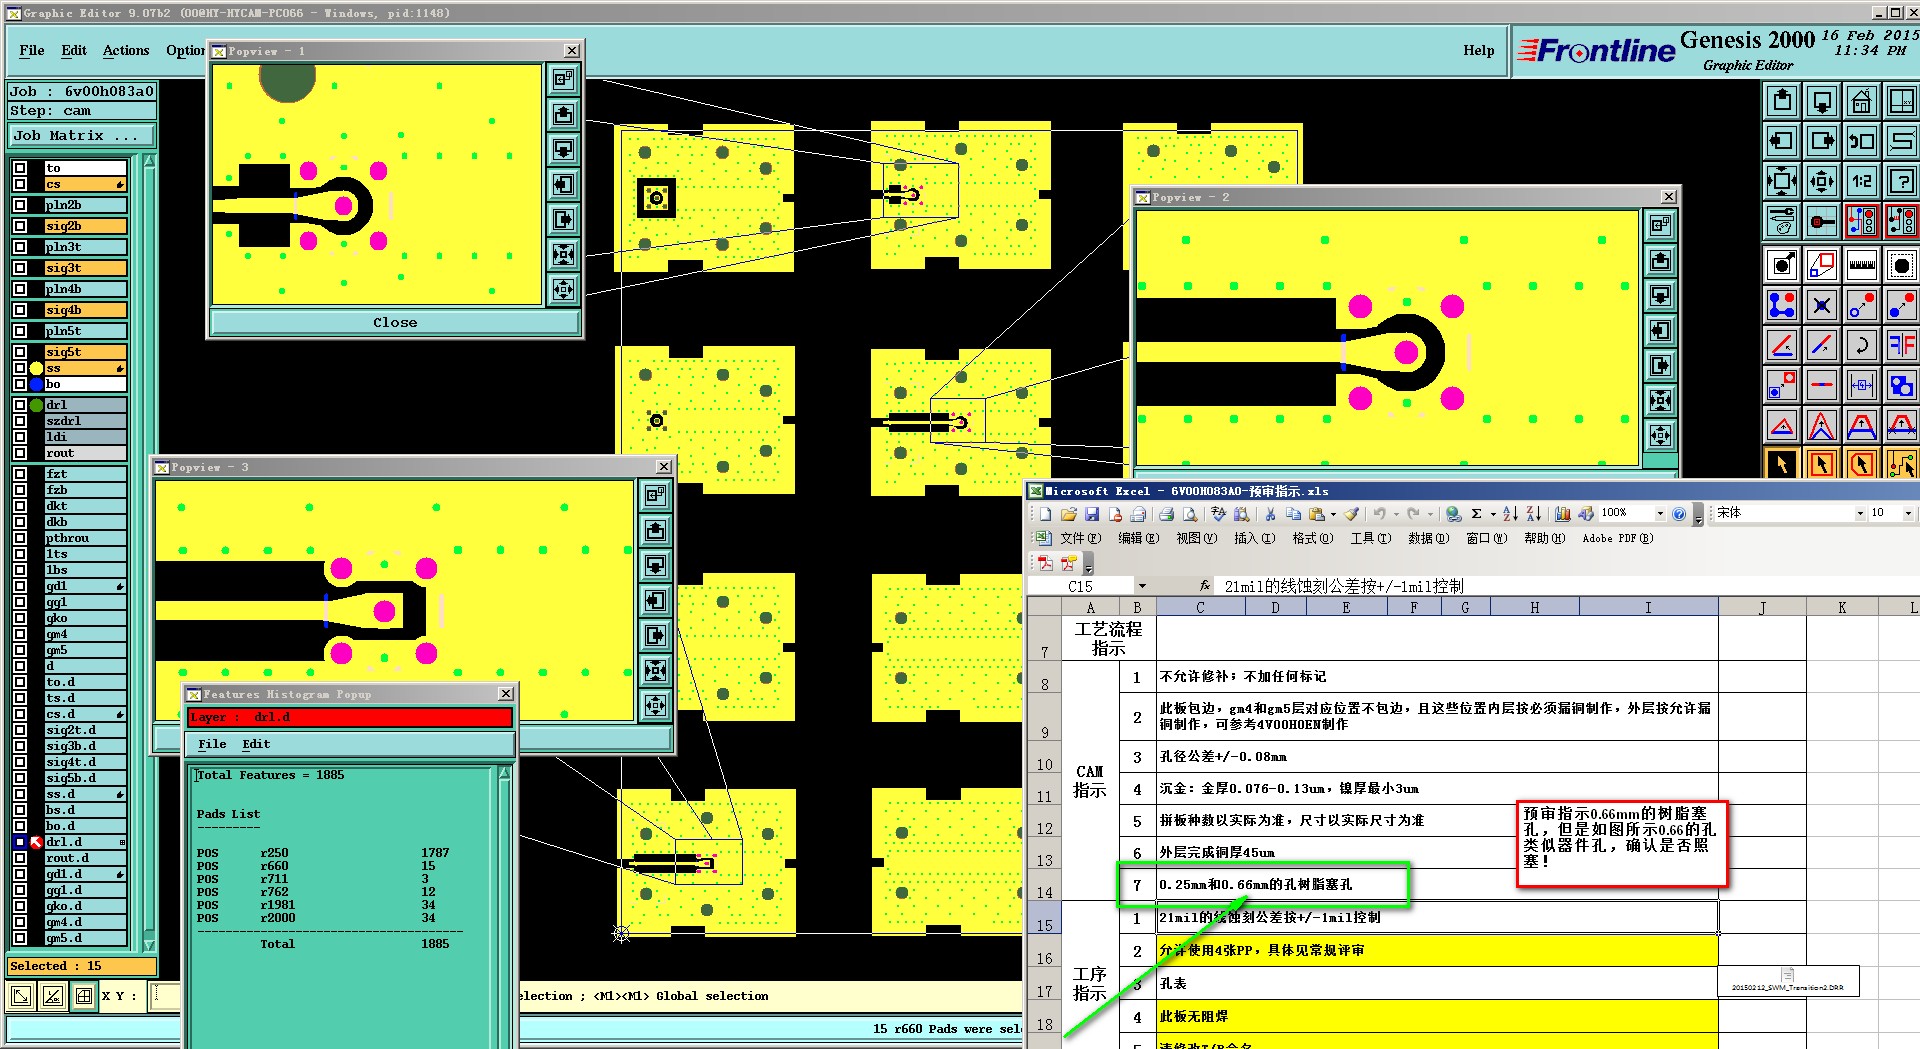Select the black arrow select pointer tool
This screenshot has width=1920, height=1049.
point(1782,464)
